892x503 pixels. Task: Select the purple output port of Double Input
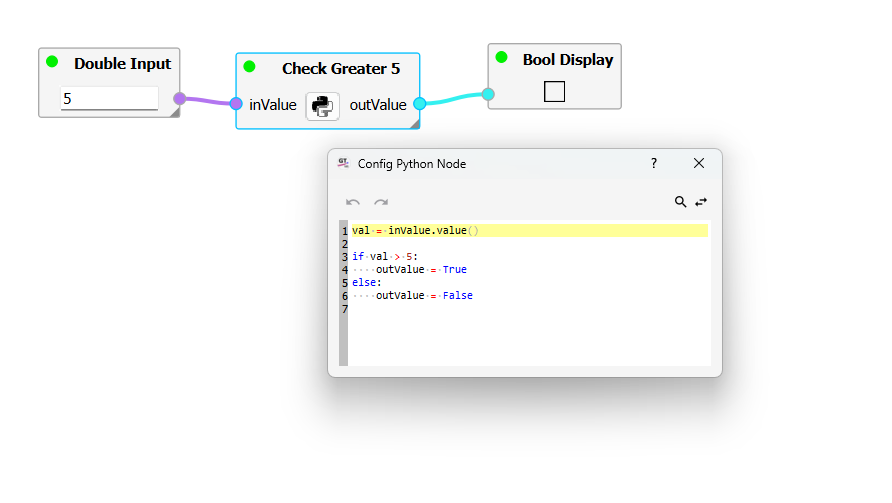180,99
